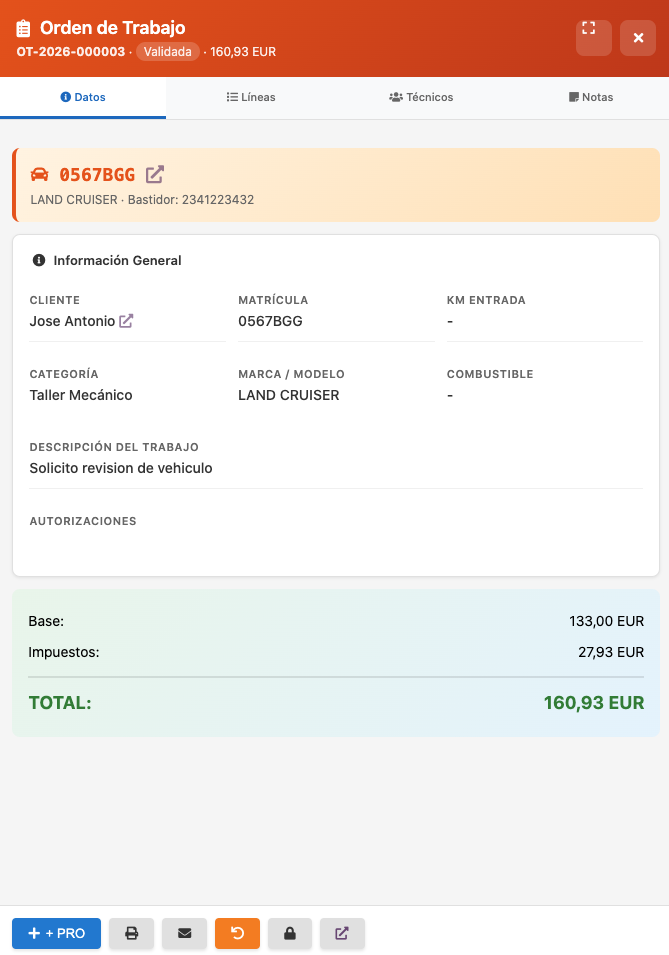Switch to the Datos tab
669x955 pixels.
tap(83, 97)
